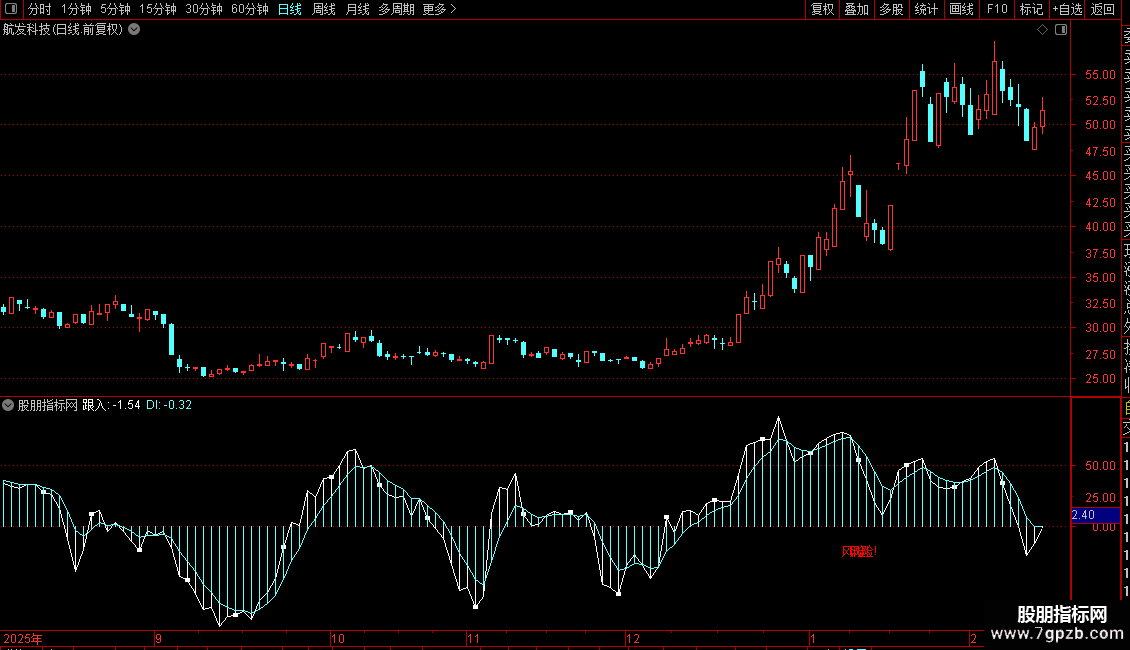The width and height of the screenshot is (1130, 650).
Task: Click the month 12 timeline marker
Action: 632,638
